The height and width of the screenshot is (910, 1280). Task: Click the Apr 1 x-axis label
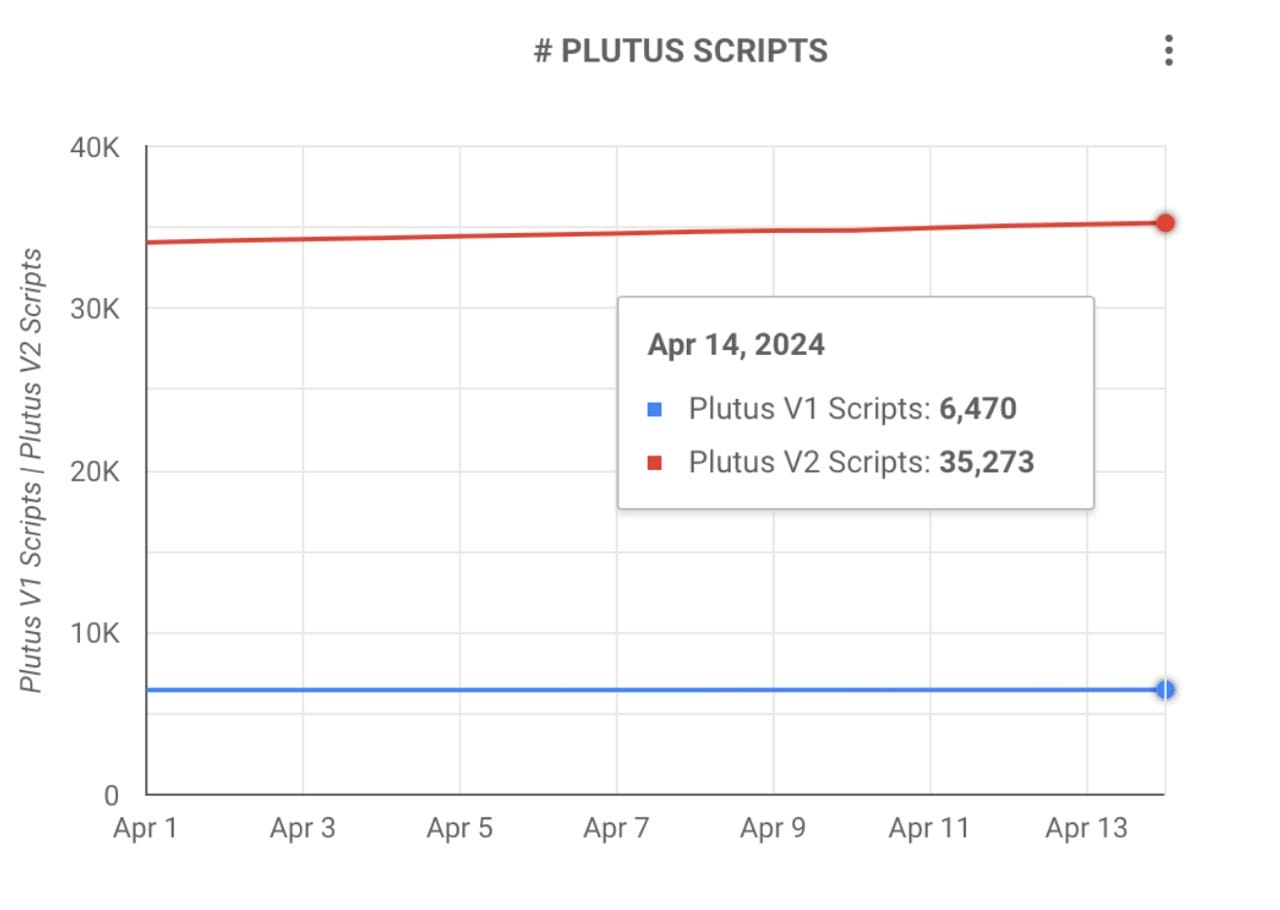coord(146,829)
